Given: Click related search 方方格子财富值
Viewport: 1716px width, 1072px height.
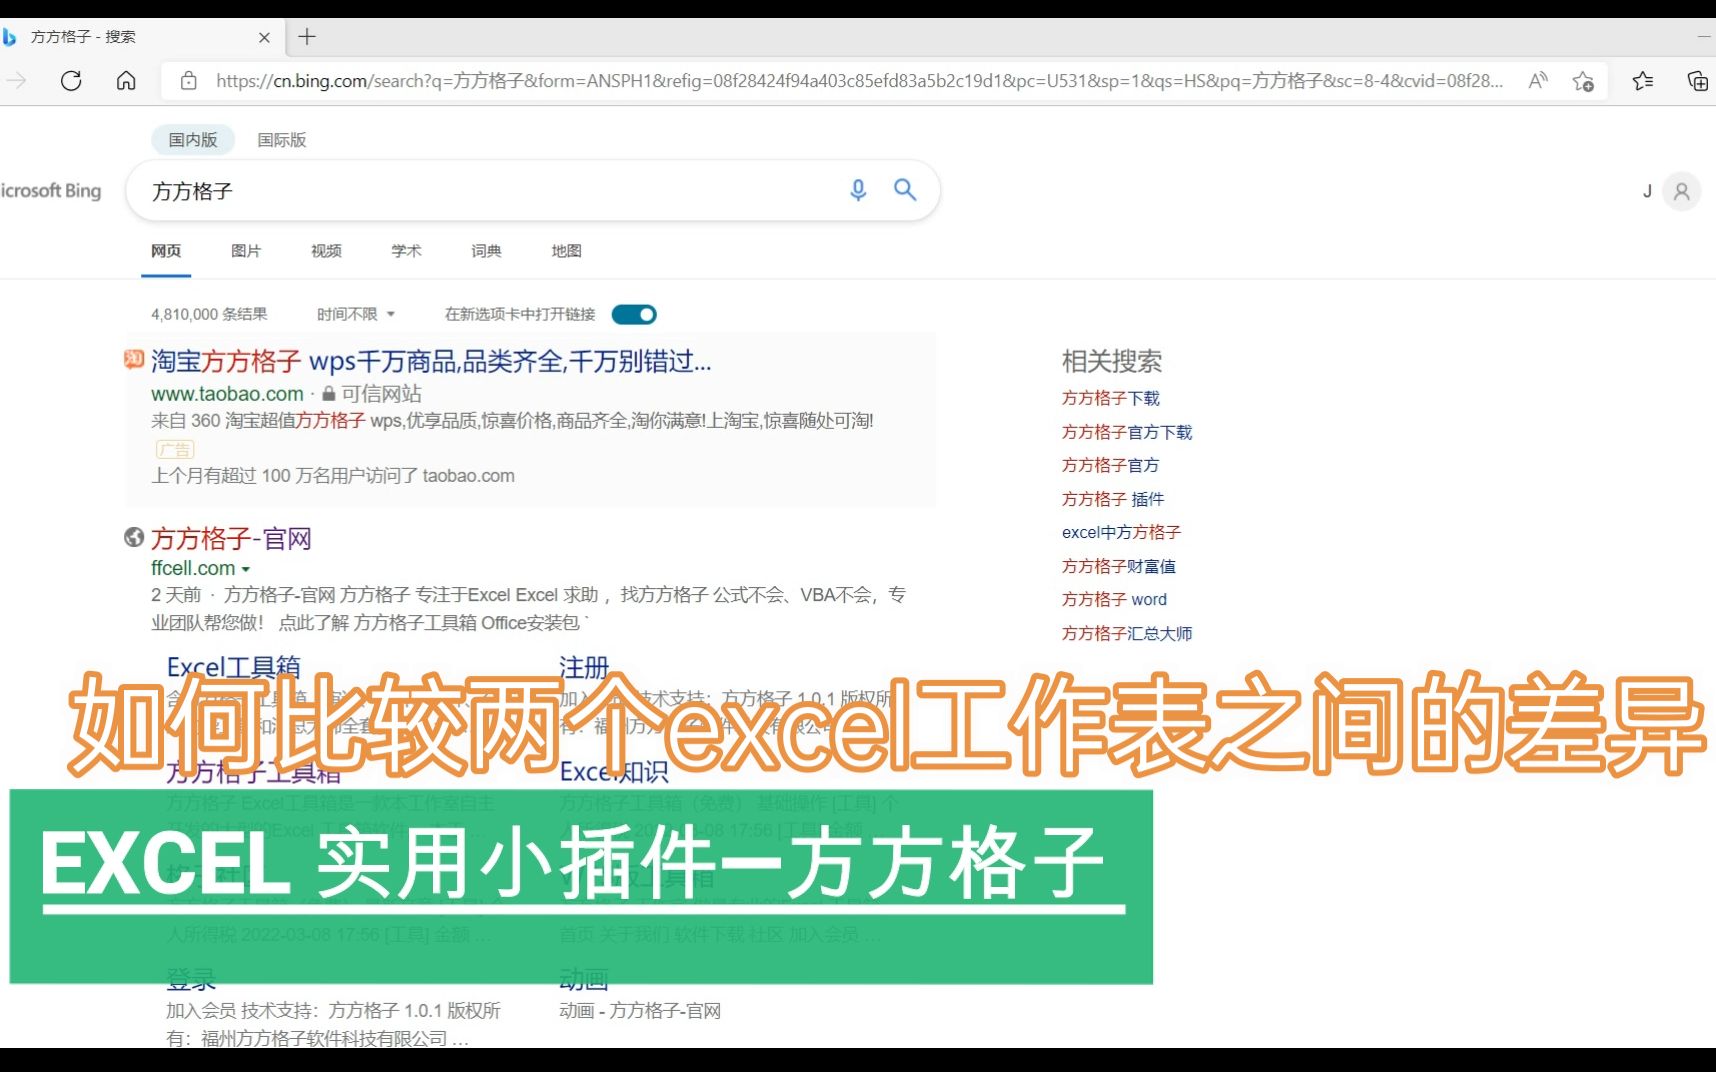Looking at the screenshot, I should [1119, 566].
